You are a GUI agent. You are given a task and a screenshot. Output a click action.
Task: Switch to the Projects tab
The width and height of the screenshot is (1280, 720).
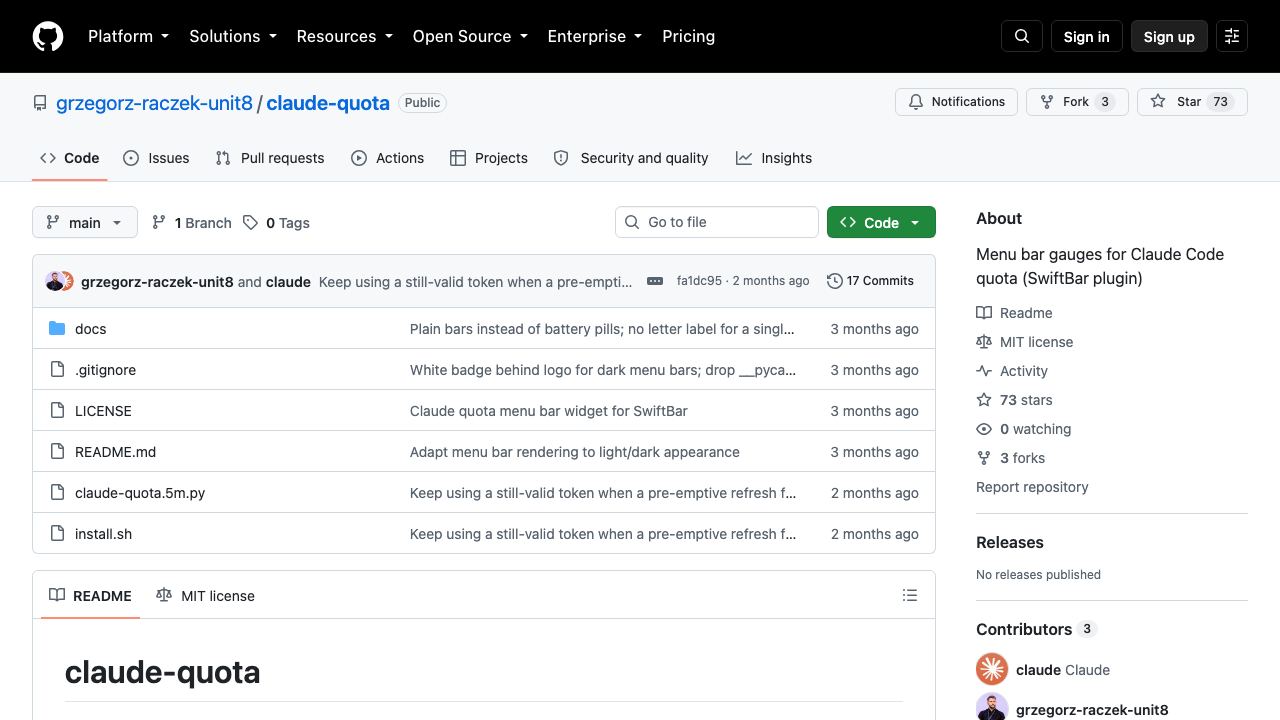[489, 158]
